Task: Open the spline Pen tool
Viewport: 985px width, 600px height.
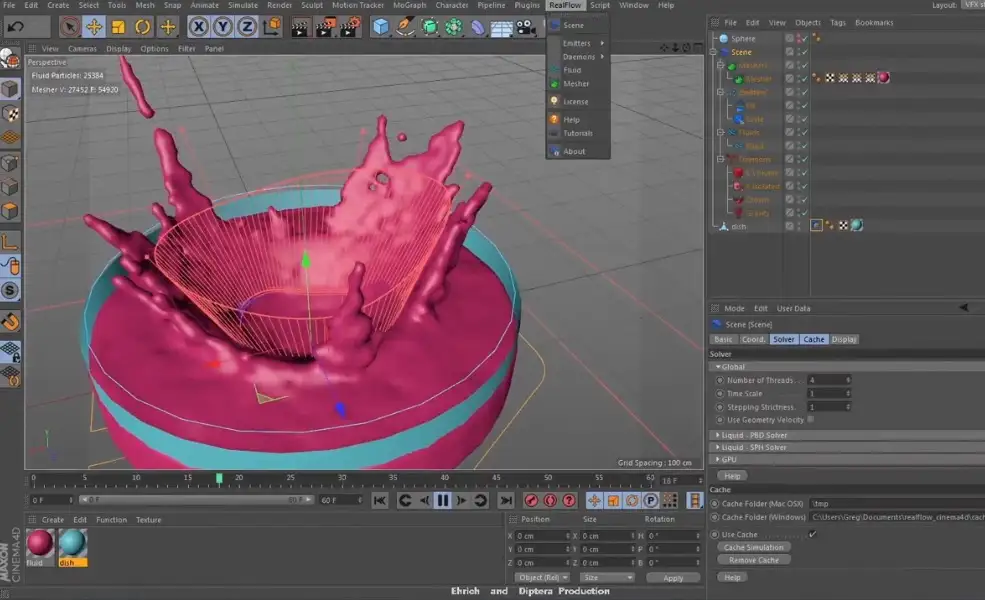Action: tap(405, 27)
